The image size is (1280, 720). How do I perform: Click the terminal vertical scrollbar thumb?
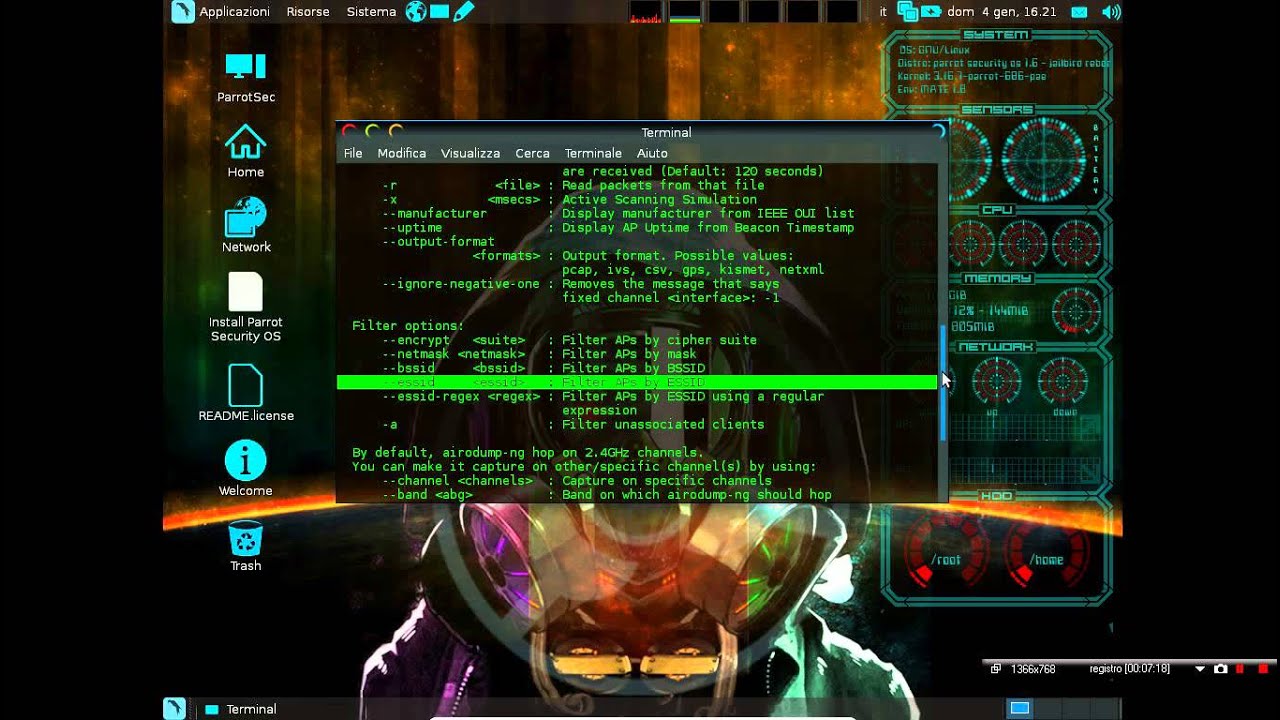[x=942, y=383]
